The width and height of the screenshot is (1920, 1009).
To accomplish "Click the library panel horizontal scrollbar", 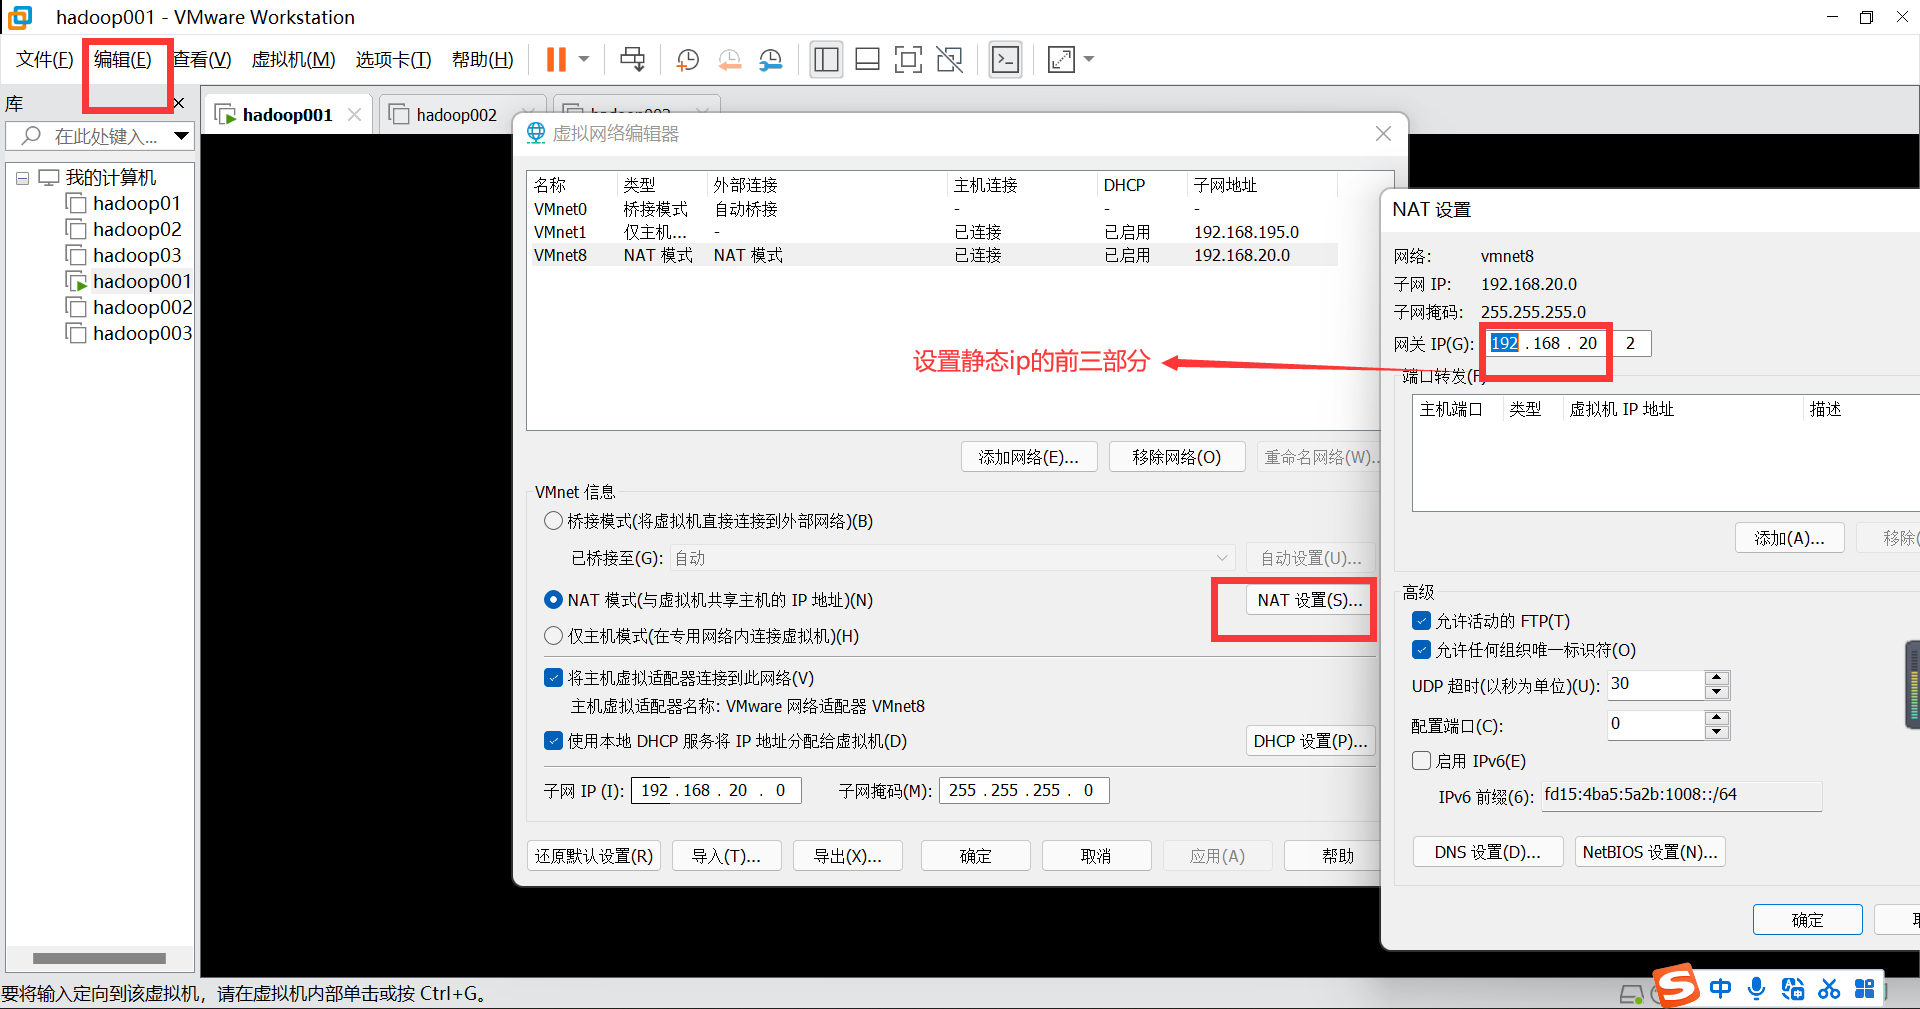I will tap(99, 958).
